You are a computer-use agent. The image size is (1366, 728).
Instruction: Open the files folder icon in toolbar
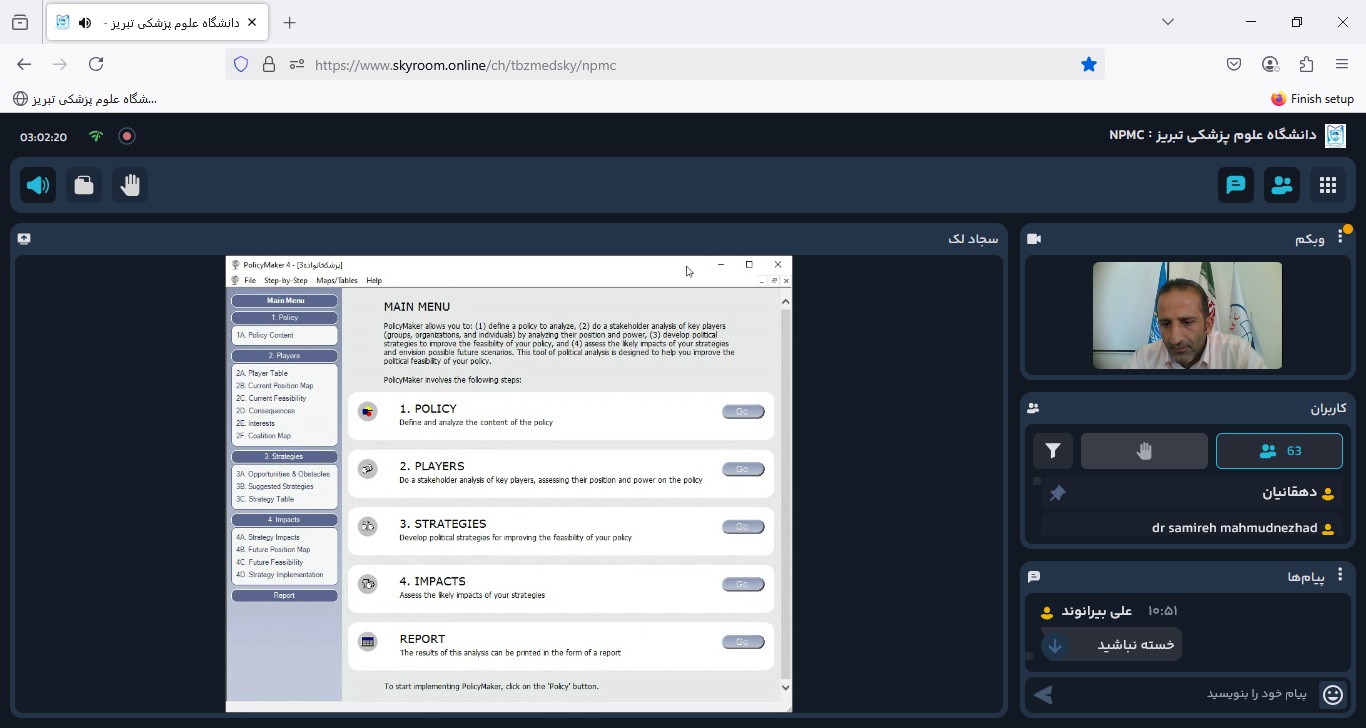point(84,185)
